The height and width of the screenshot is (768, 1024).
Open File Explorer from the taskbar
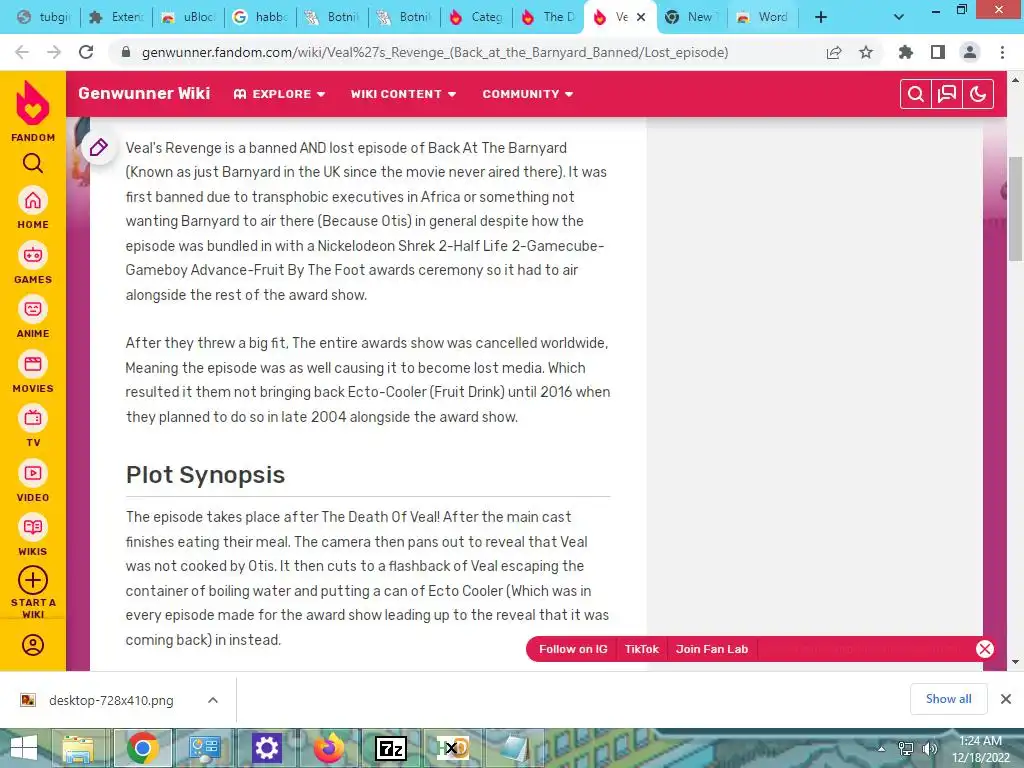click(x=78, y=748)
